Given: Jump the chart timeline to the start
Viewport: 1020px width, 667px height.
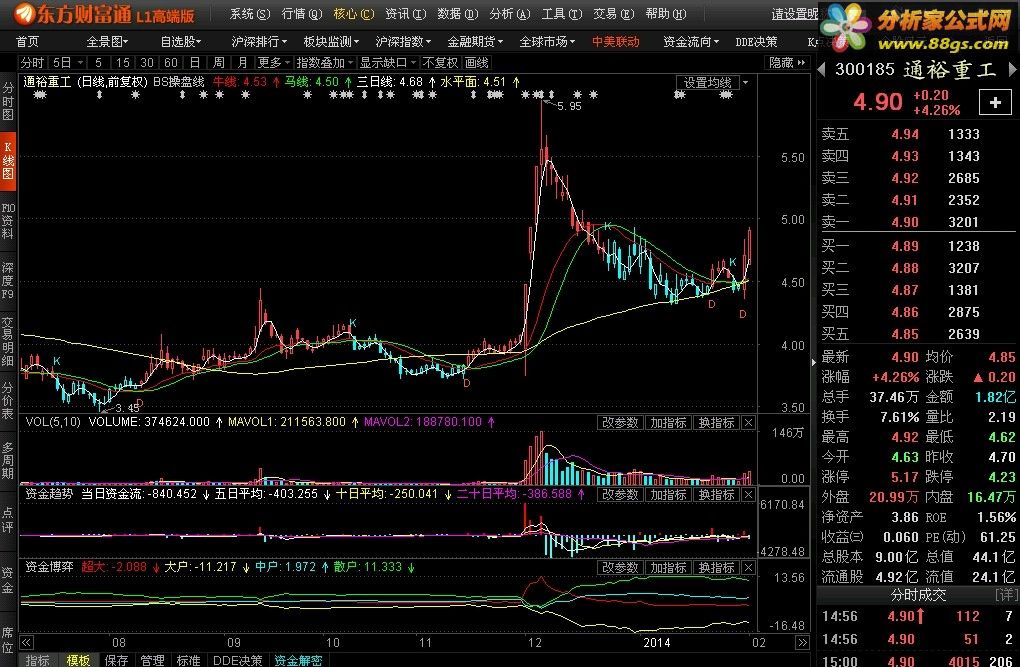Looking at the screenshot, I should (x=26, y=643).
